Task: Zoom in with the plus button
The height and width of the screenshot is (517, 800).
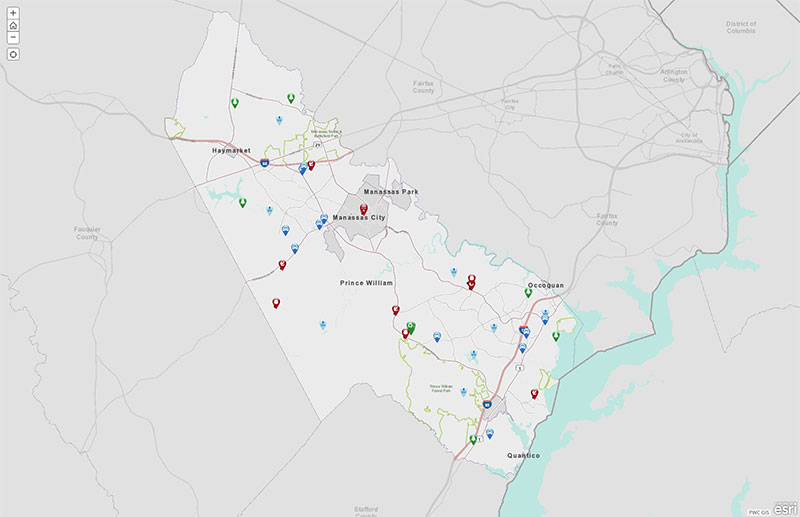Action: click(13, 13)
